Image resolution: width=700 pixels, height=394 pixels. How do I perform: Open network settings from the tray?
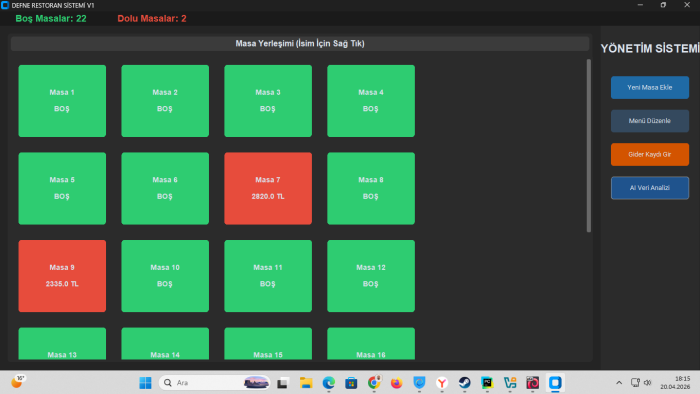point(635,383)
